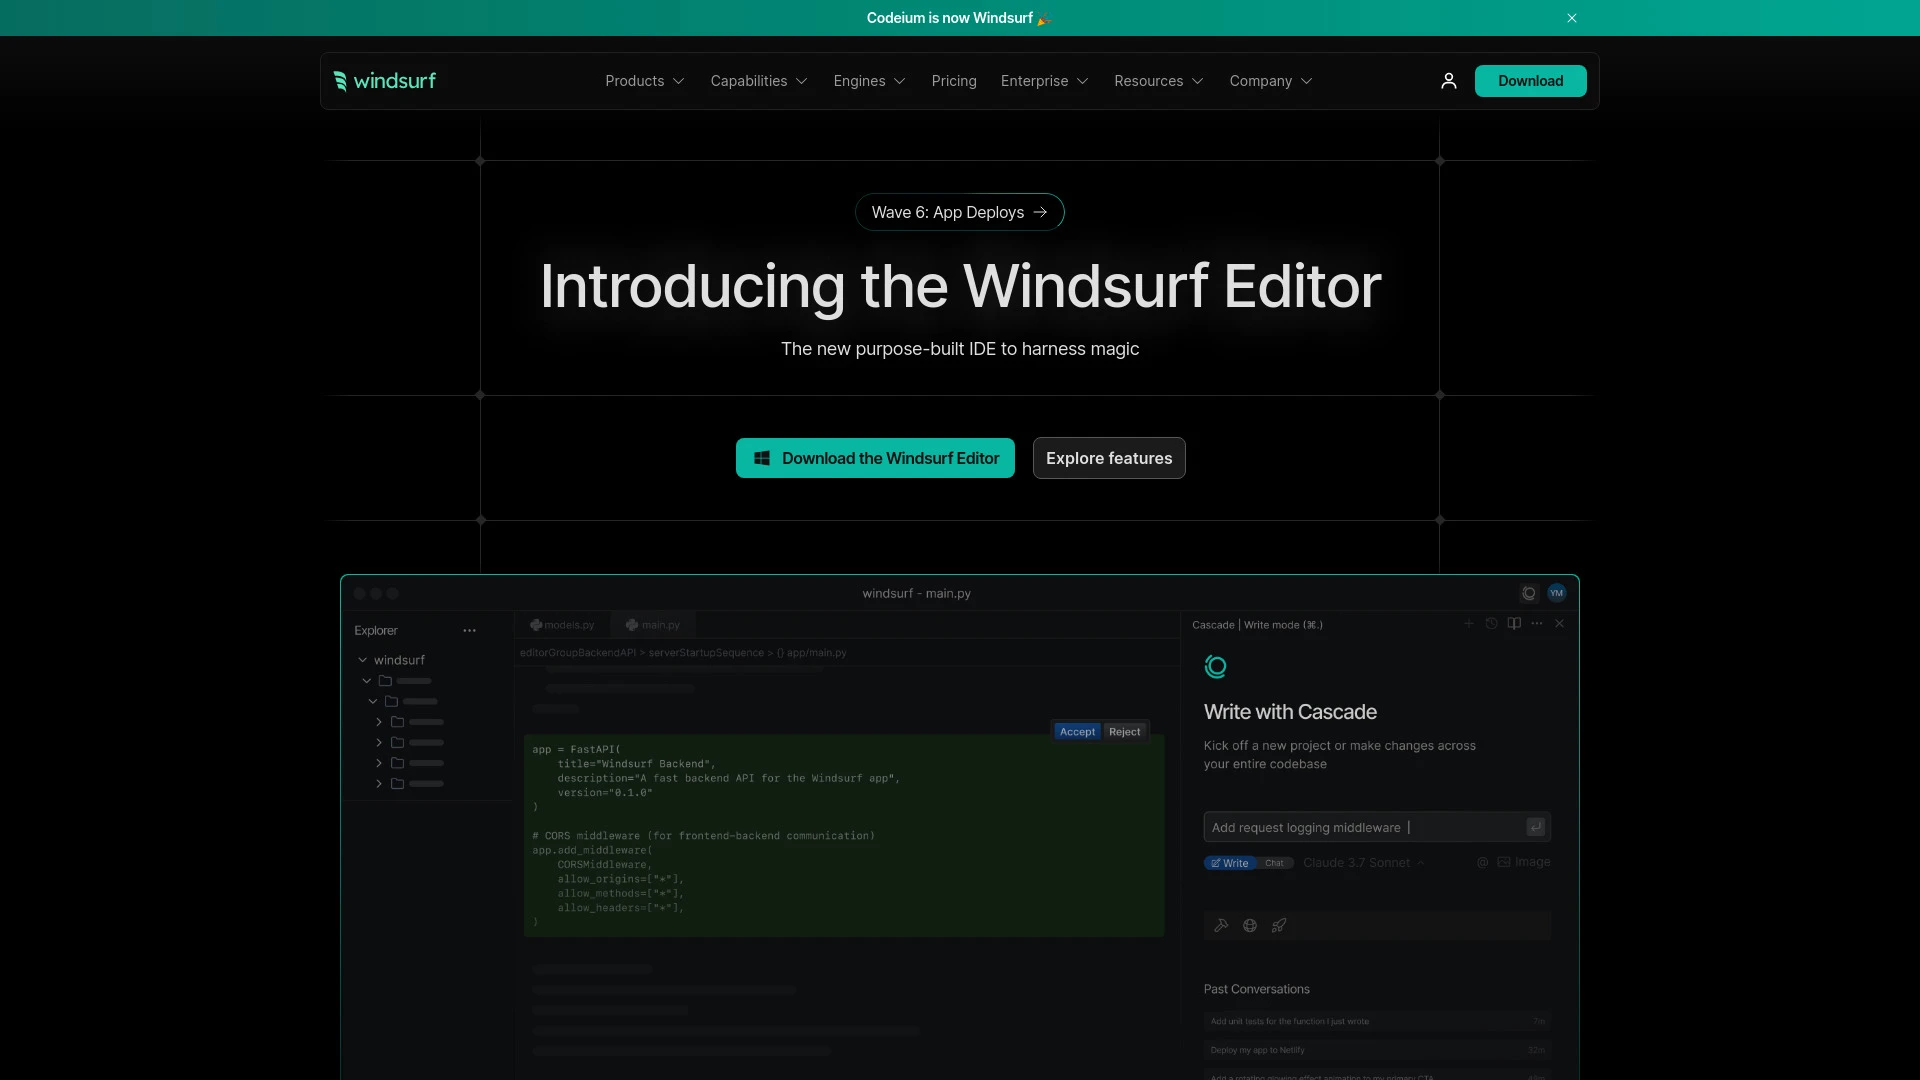This screenshot has width=1920, height=1080.
Task: Click the Explore features button
Action: [x=1108, y=458]
